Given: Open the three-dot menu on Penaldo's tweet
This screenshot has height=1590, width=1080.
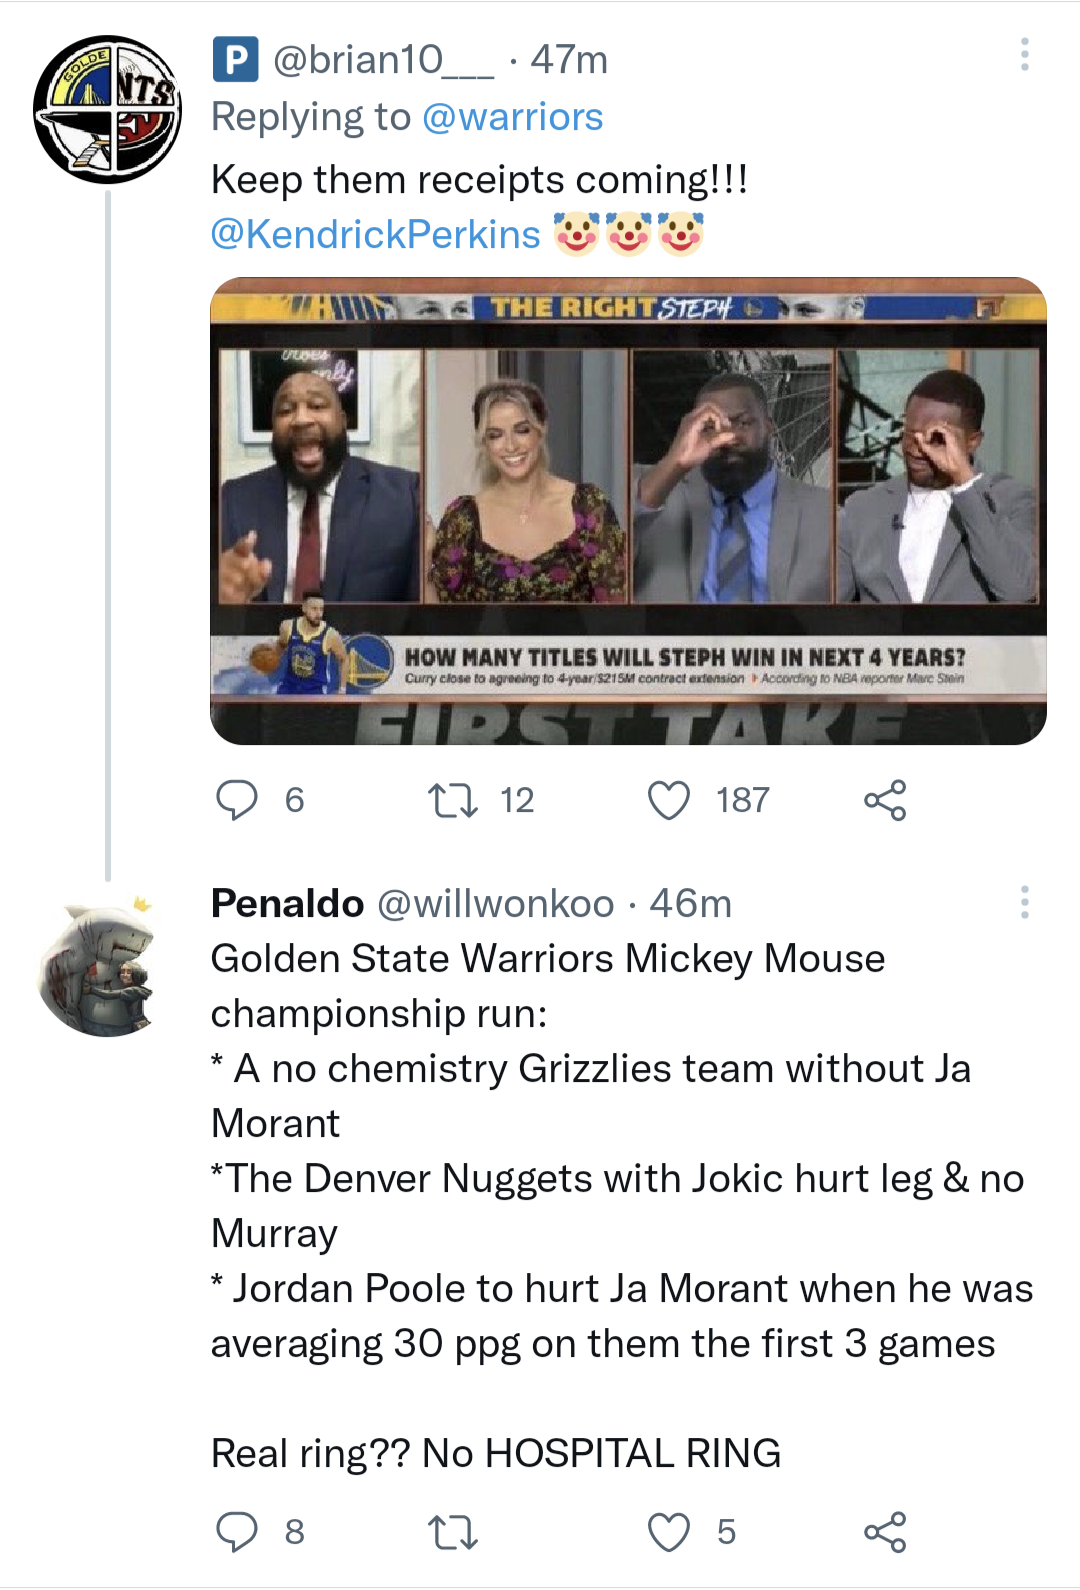Looking at the screenshot, I should coord(1024,905).
